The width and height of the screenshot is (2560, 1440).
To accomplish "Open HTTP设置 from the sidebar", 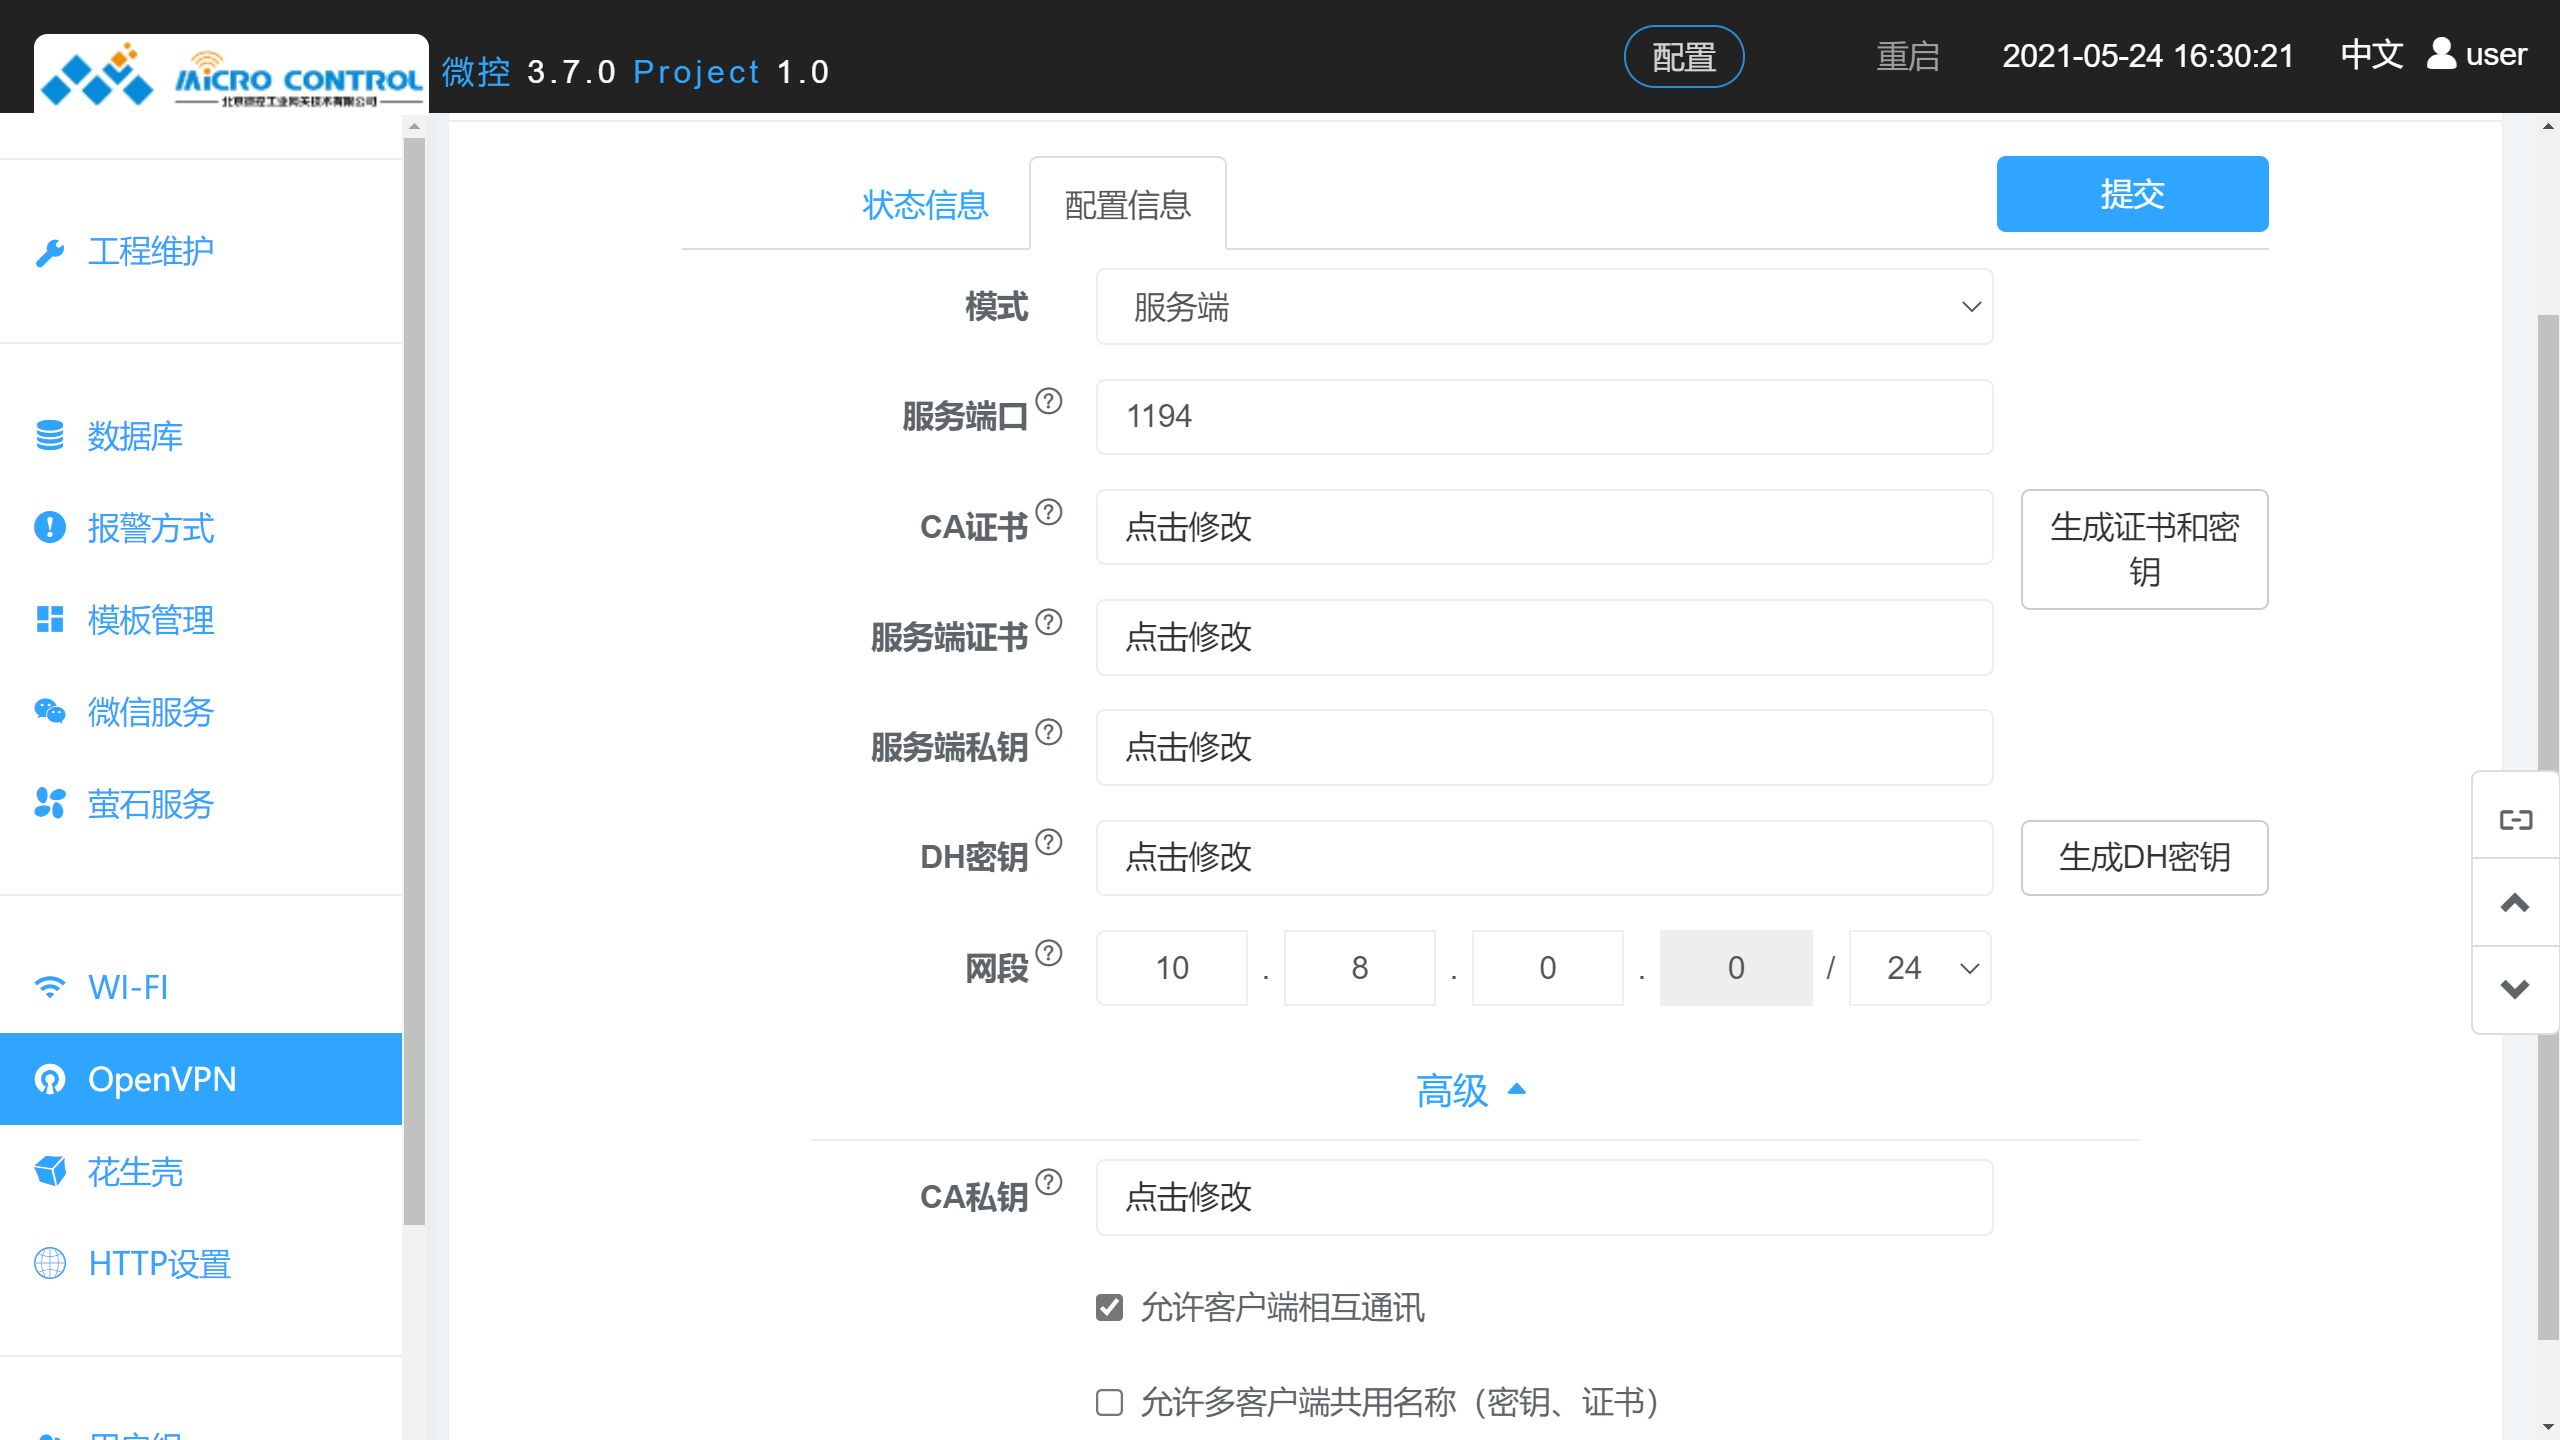I will 159,1263.
